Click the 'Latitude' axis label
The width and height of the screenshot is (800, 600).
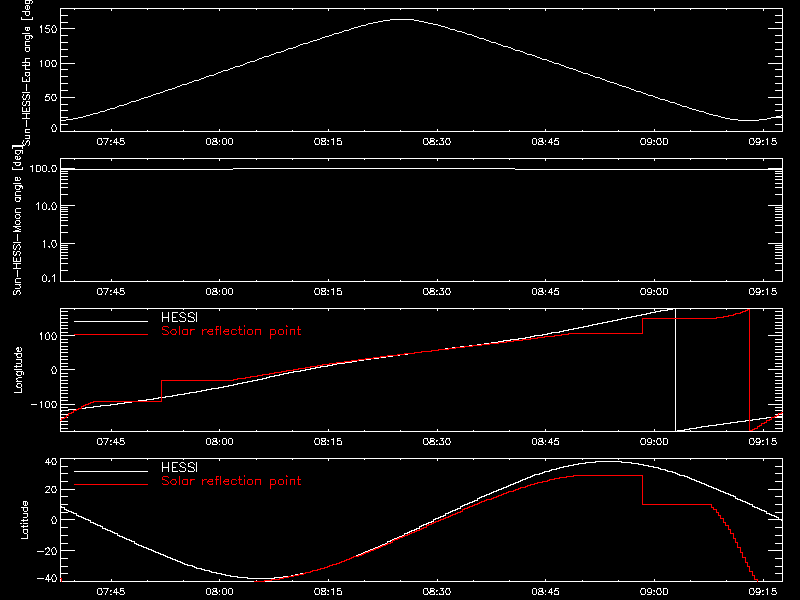24,520
